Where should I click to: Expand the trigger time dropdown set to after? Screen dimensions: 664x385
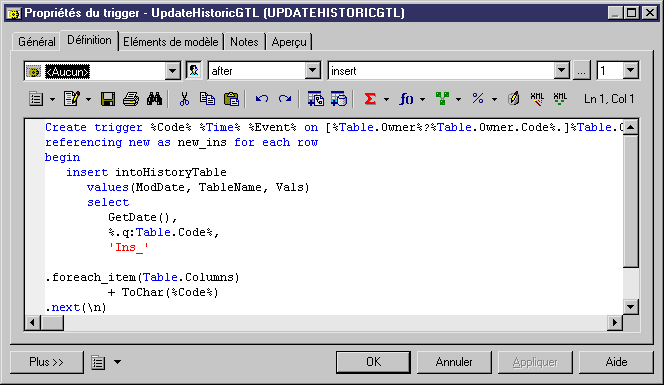[x=313, y=70]
